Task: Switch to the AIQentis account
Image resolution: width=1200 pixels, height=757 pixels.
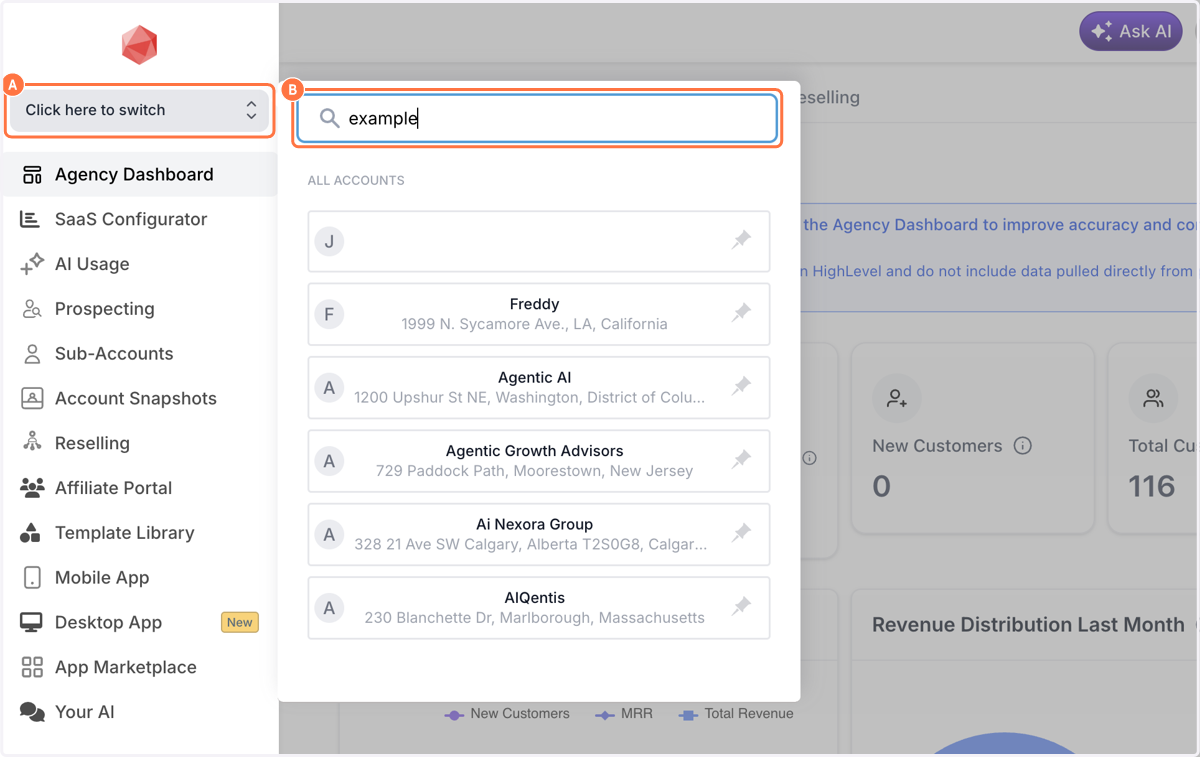Action: (539, 607)
